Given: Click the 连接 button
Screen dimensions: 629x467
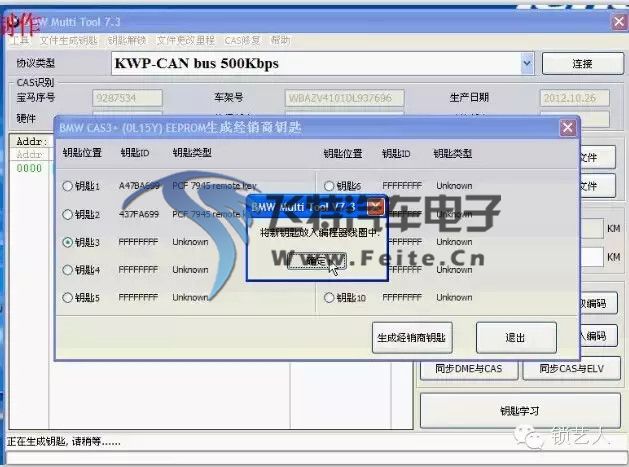Looking at the screenshot, I should [x=582, y=63].
